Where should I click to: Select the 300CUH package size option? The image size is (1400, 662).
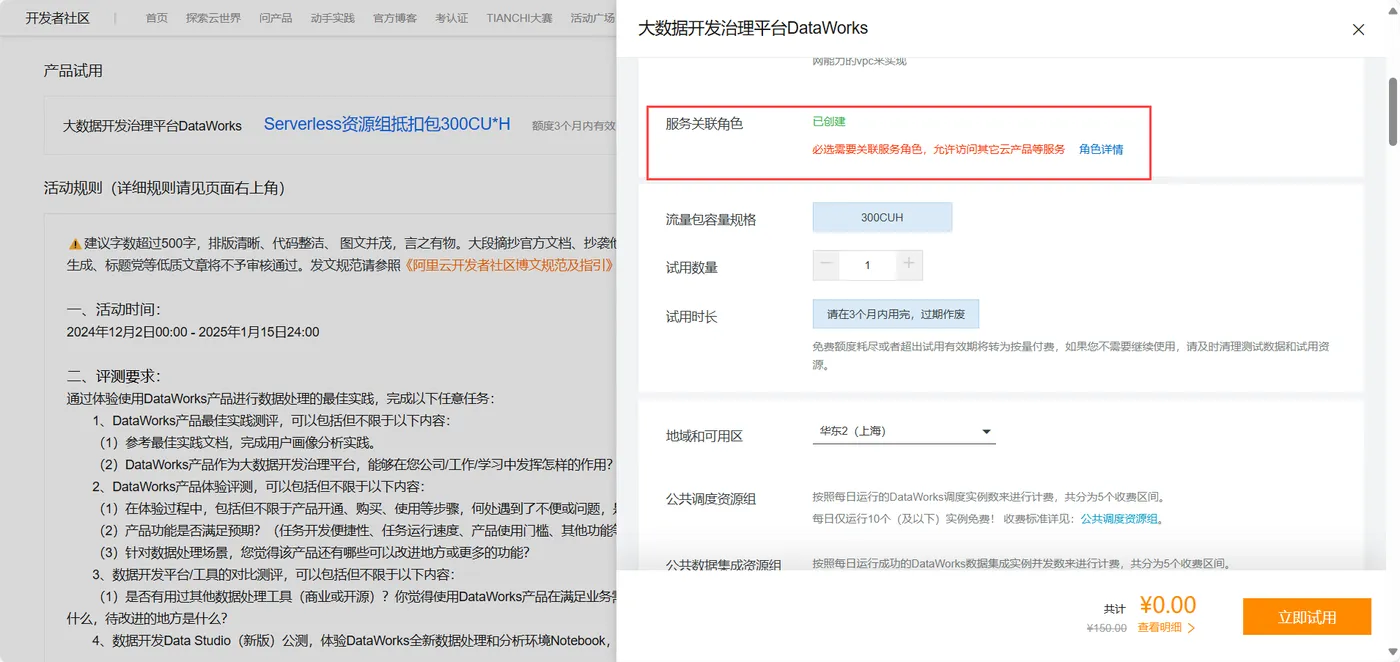tap(882, 217)
